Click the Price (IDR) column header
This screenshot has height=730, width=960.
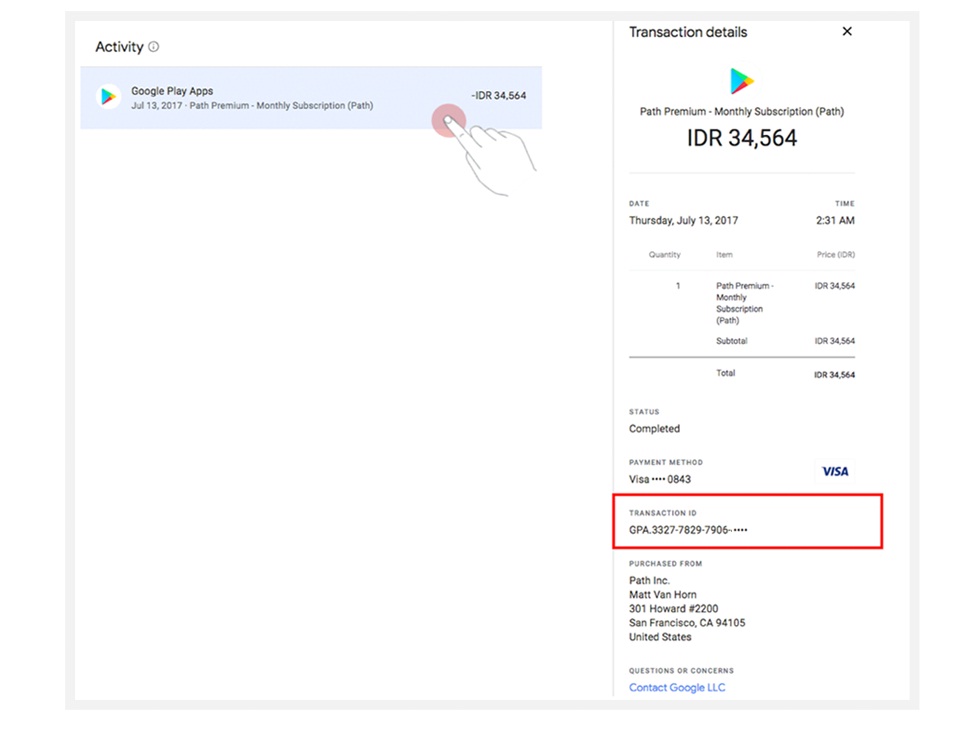[836, 254]
